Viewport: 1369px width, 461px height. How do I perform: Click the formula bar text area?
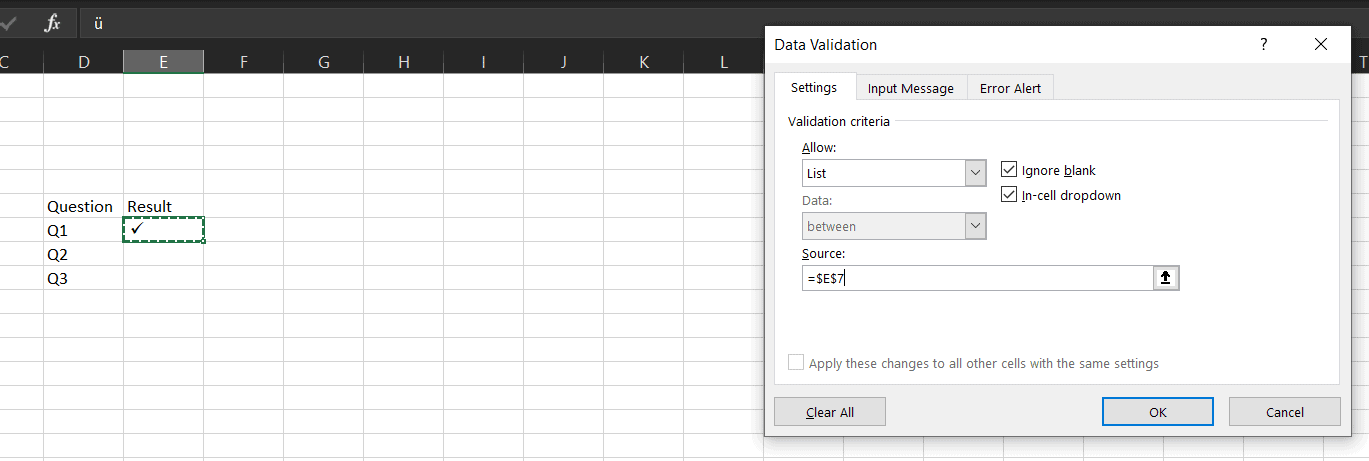point(400,23)
